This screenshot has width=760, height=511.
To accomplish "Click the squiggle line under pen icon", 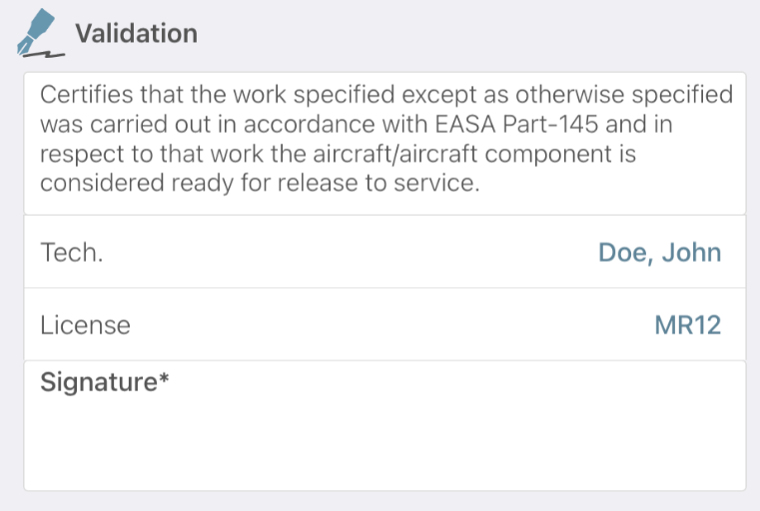I will [43, 54].
